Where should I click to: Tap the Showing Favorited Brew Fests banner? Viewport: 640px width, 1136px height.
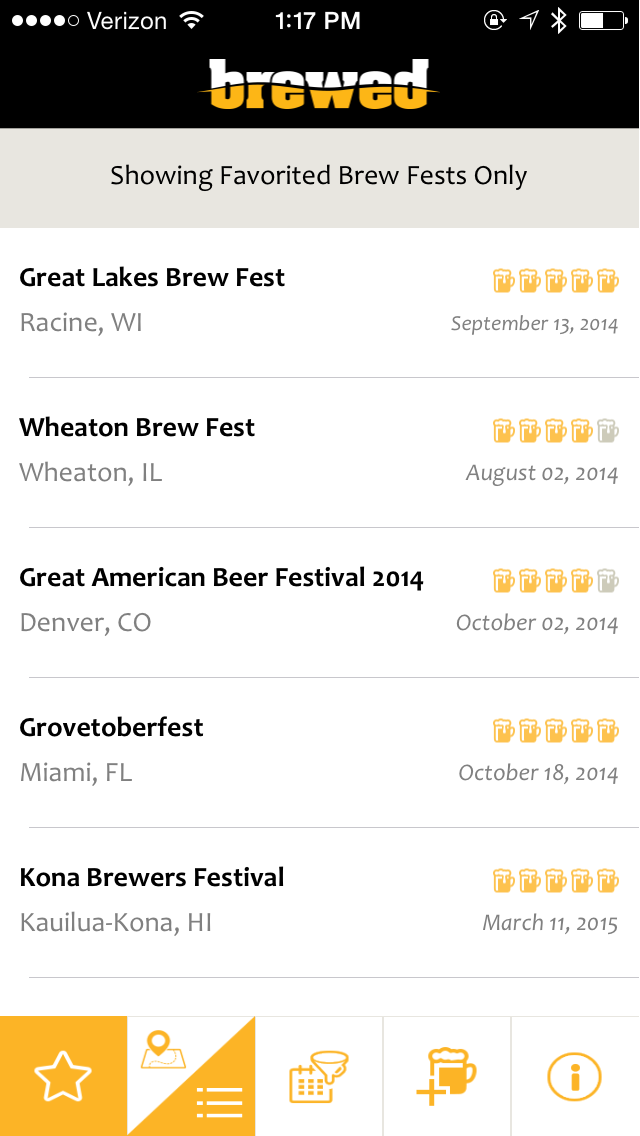pos(319,176)
